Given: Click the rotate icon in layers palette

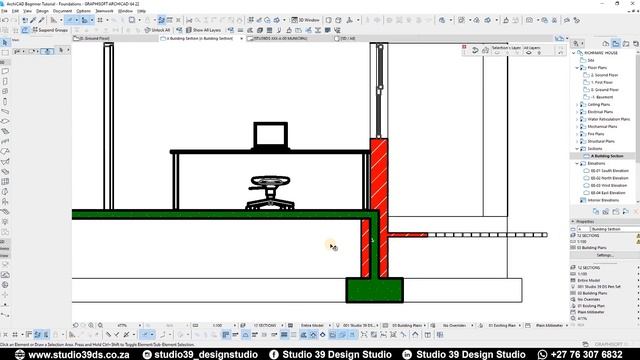Looking at the screenshot, I should pyautogui.click(x=475, y=51).
